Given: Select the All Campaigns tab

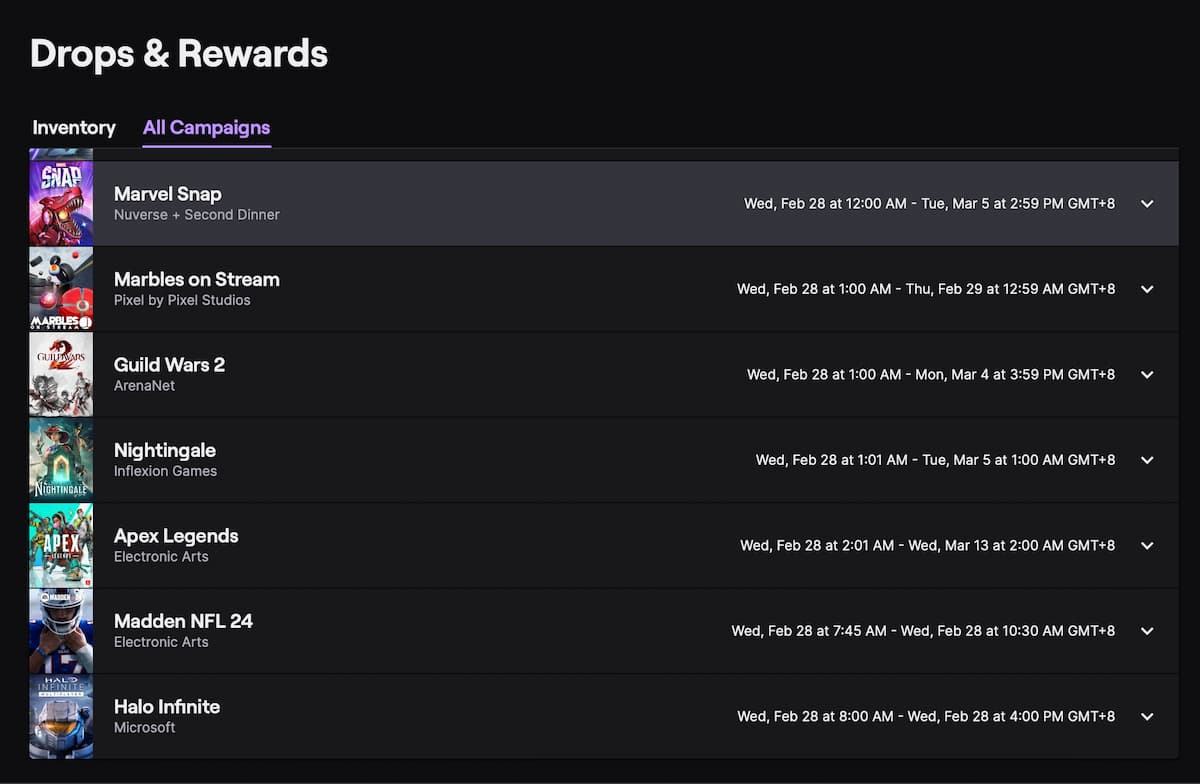Looking at the screenshot, I should (206, 128).
